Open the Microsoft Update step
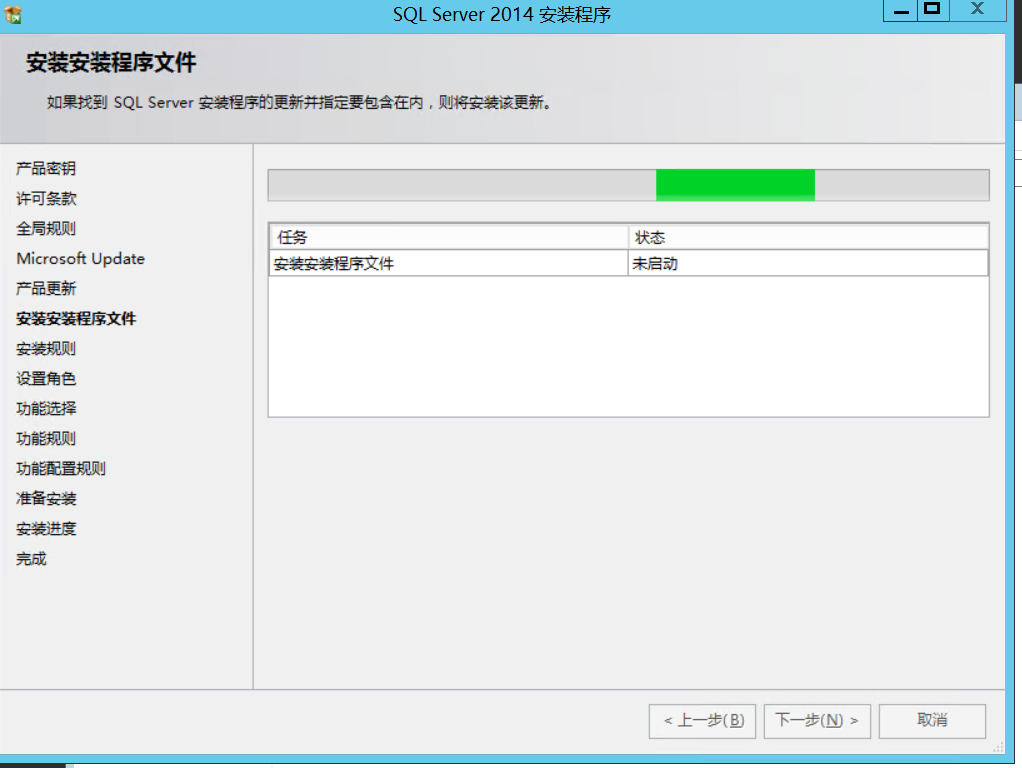This screenshot has height=768, width=1022. click(x=80, y=258)
